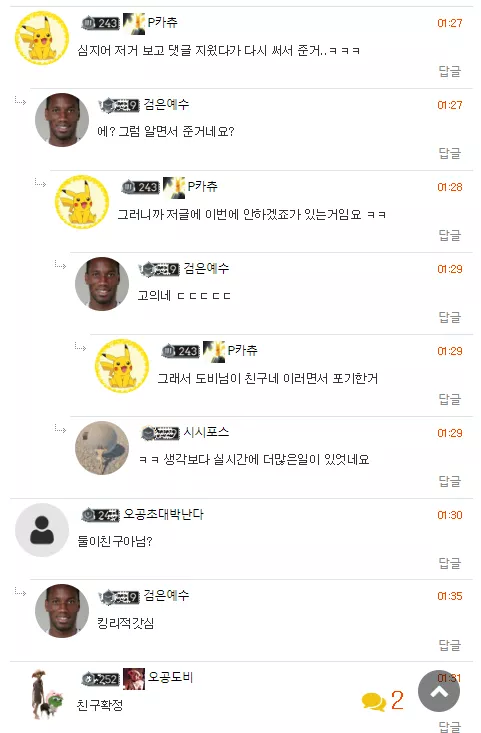The height and width of the screenshot is (733, 481).
Task: Click the trophy icon beside first P카츄 name
Action: tap(134, 23)
